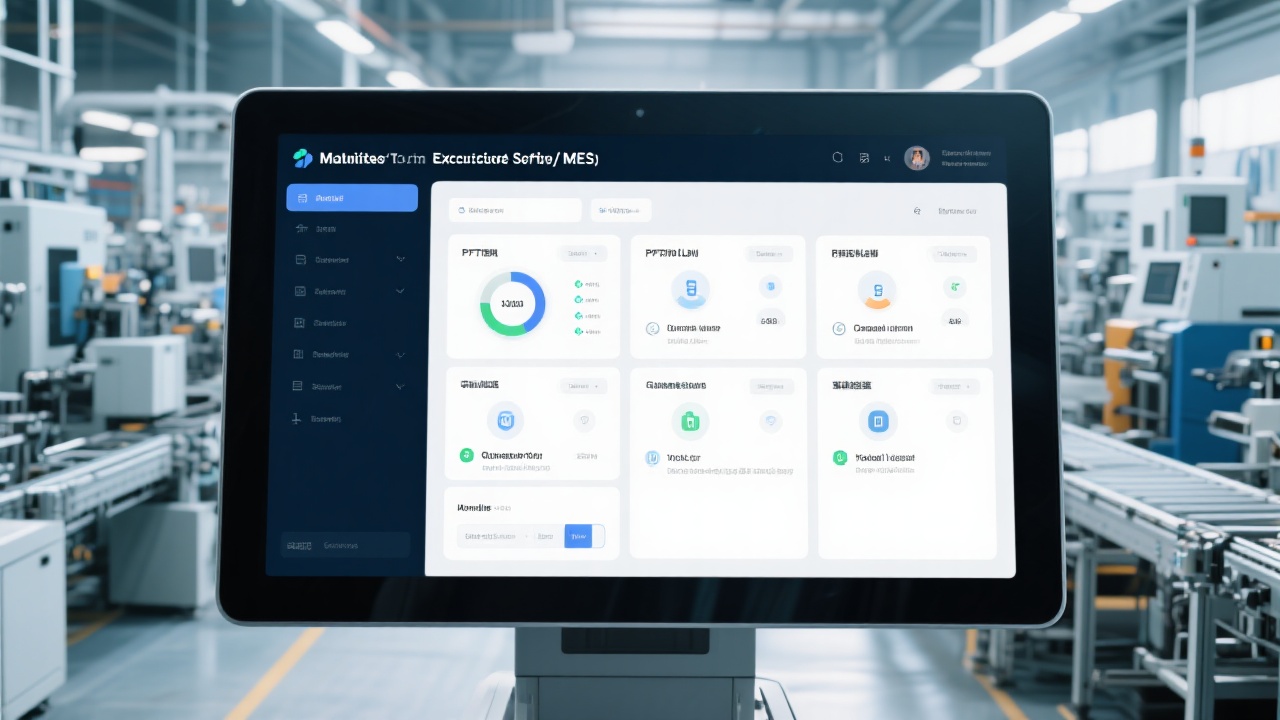The width and height of the screenshot is (1280, 720).
Task: Select the highlighted blue sidebar menu item
Action: coord(352,198)
